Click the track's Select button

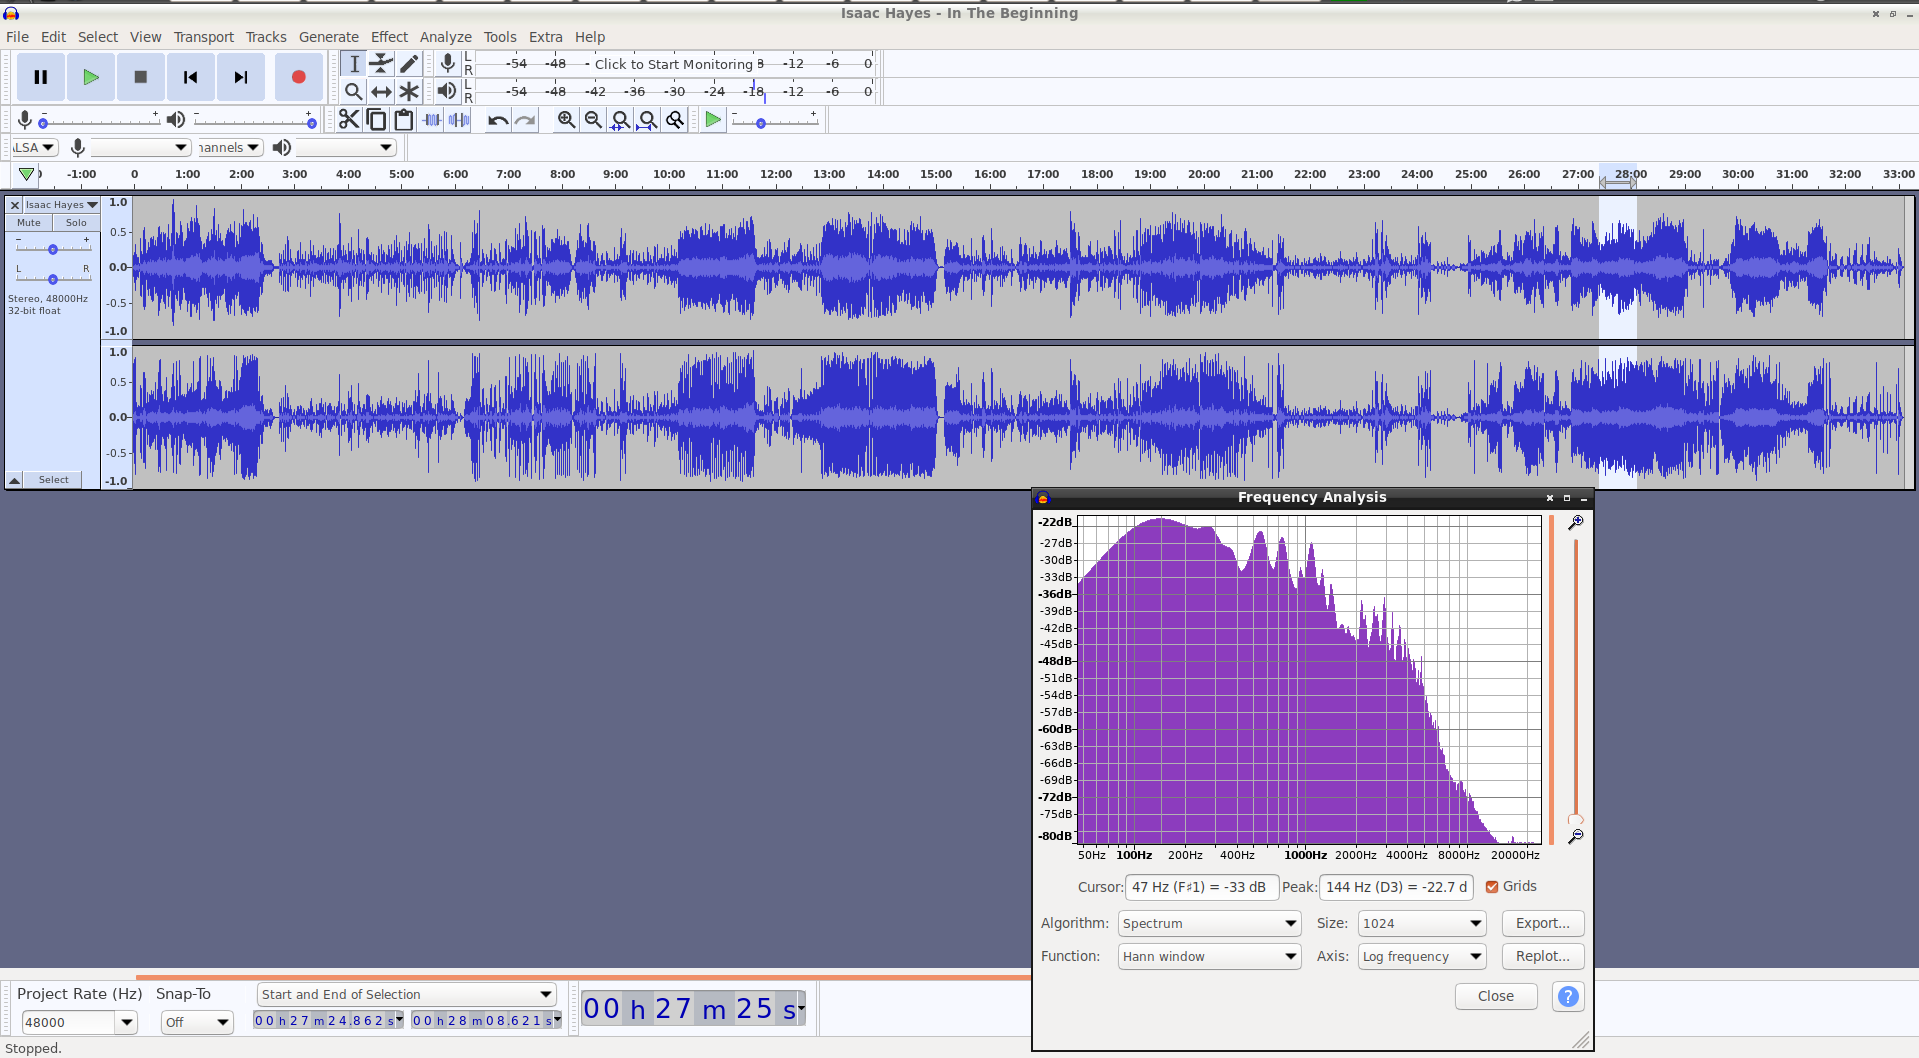coord(54,480)
